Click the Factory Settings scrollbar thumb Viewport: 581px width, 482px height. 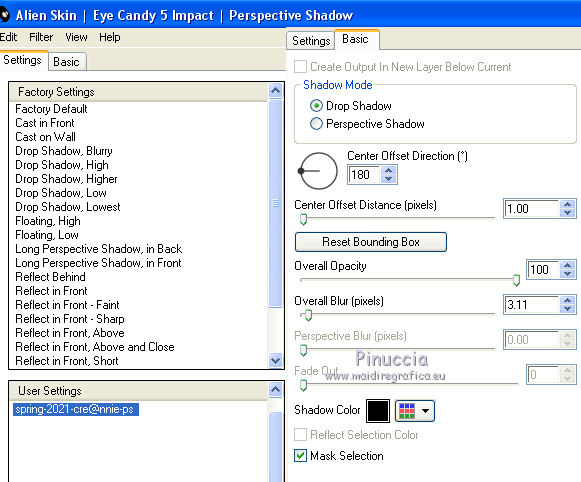point(275,203)
